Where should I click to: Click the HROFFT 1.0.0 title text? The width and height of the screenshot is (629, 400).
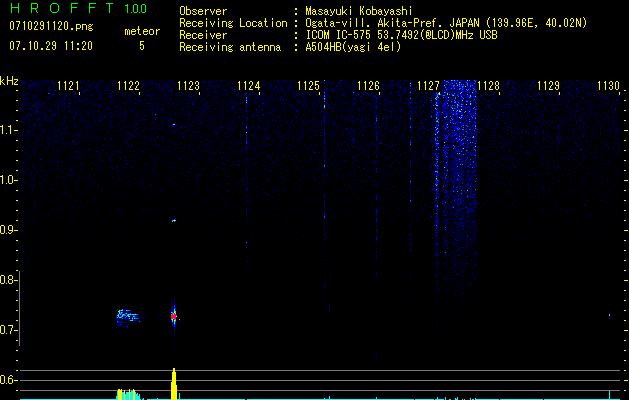coord(79,8)
